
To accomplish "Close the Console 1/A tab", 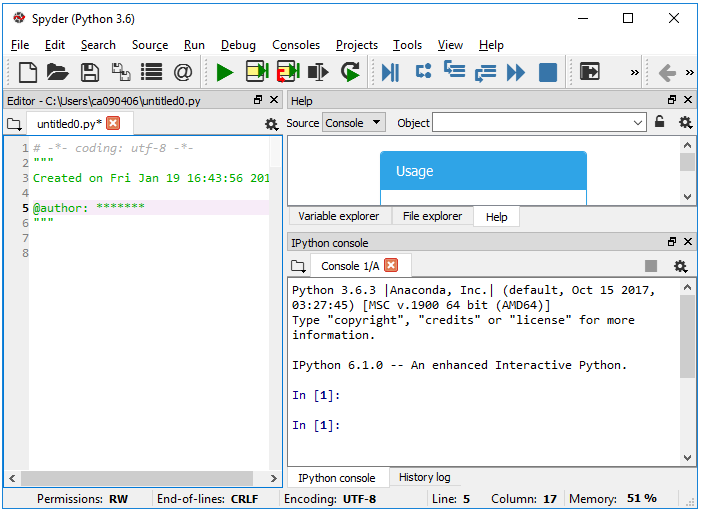I will [x=391, y=265].
